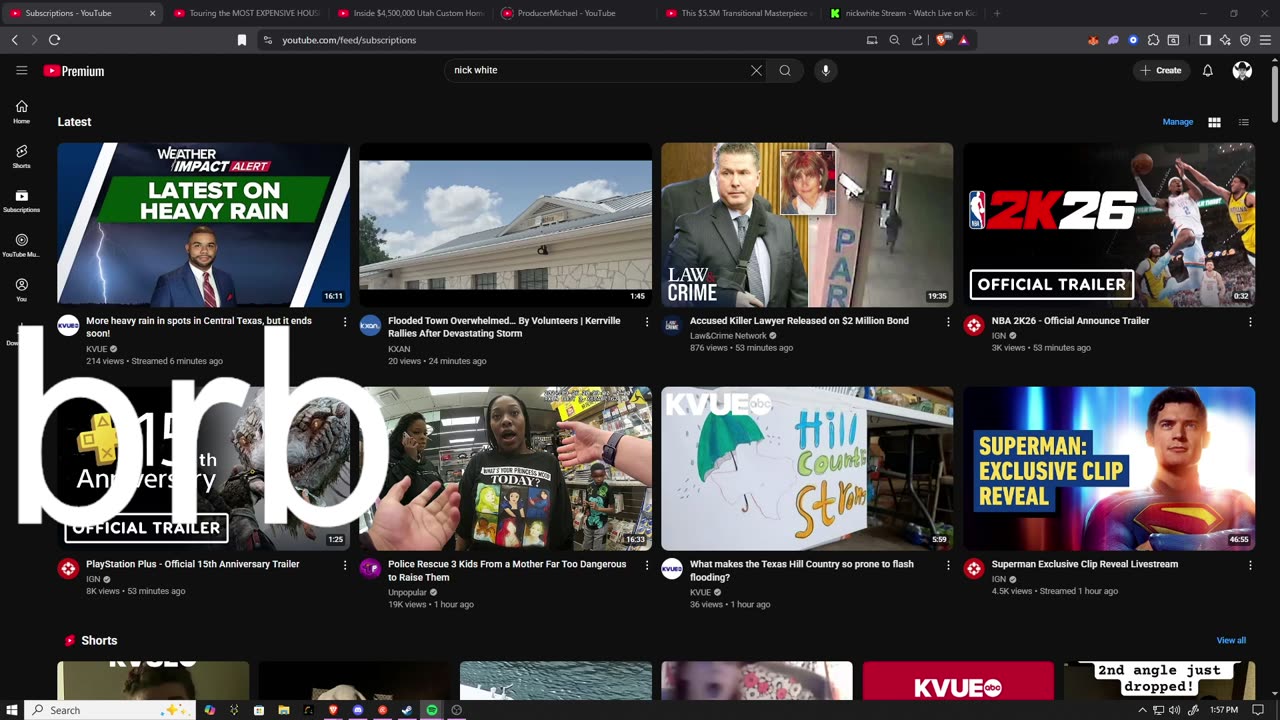
Task: Toggle the browser sidebar panel
Action: tap(1205, 40)
